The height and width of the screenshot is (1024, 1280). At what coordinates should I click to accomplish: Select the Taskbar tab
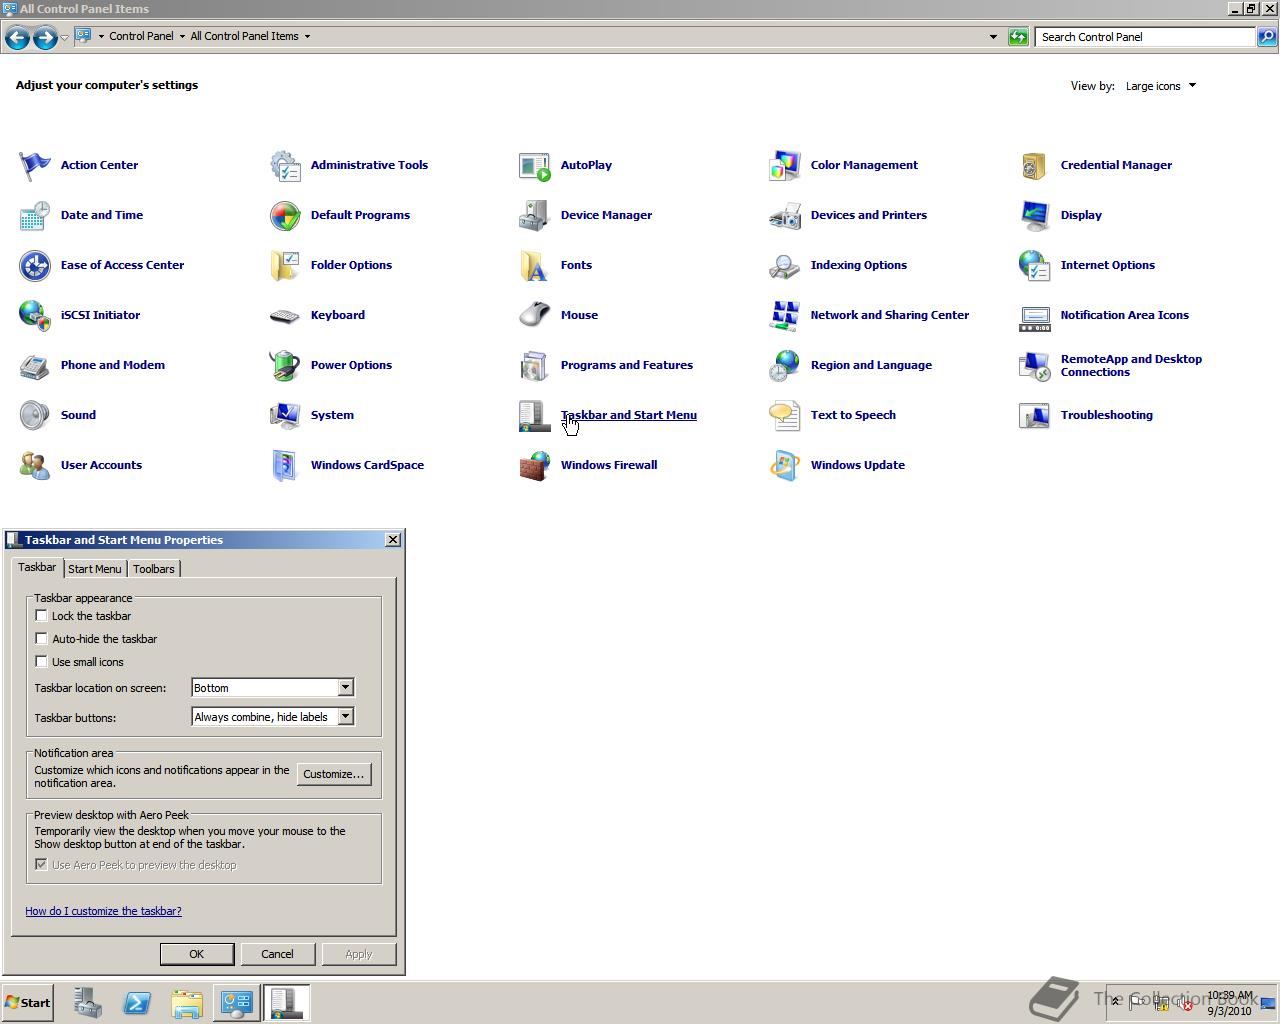coord(37,567)
